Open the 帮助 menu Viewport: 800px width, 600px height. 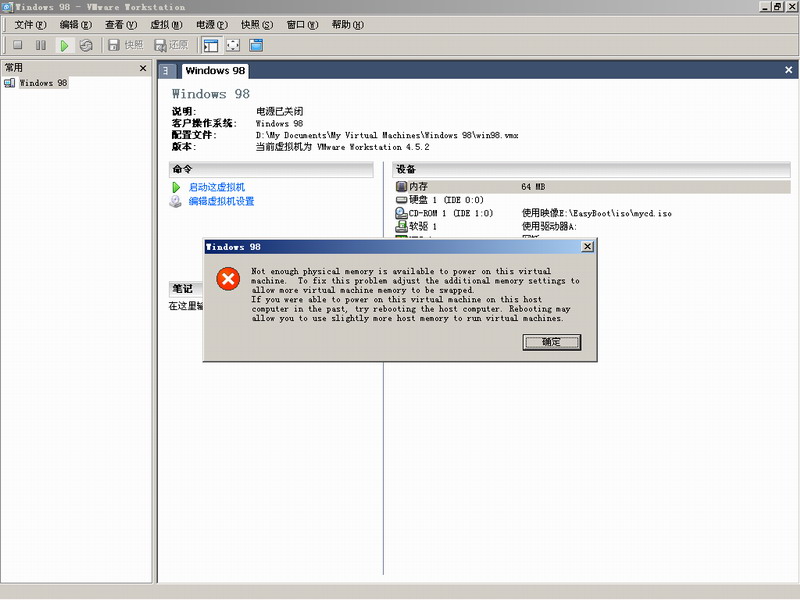(347, 24)
